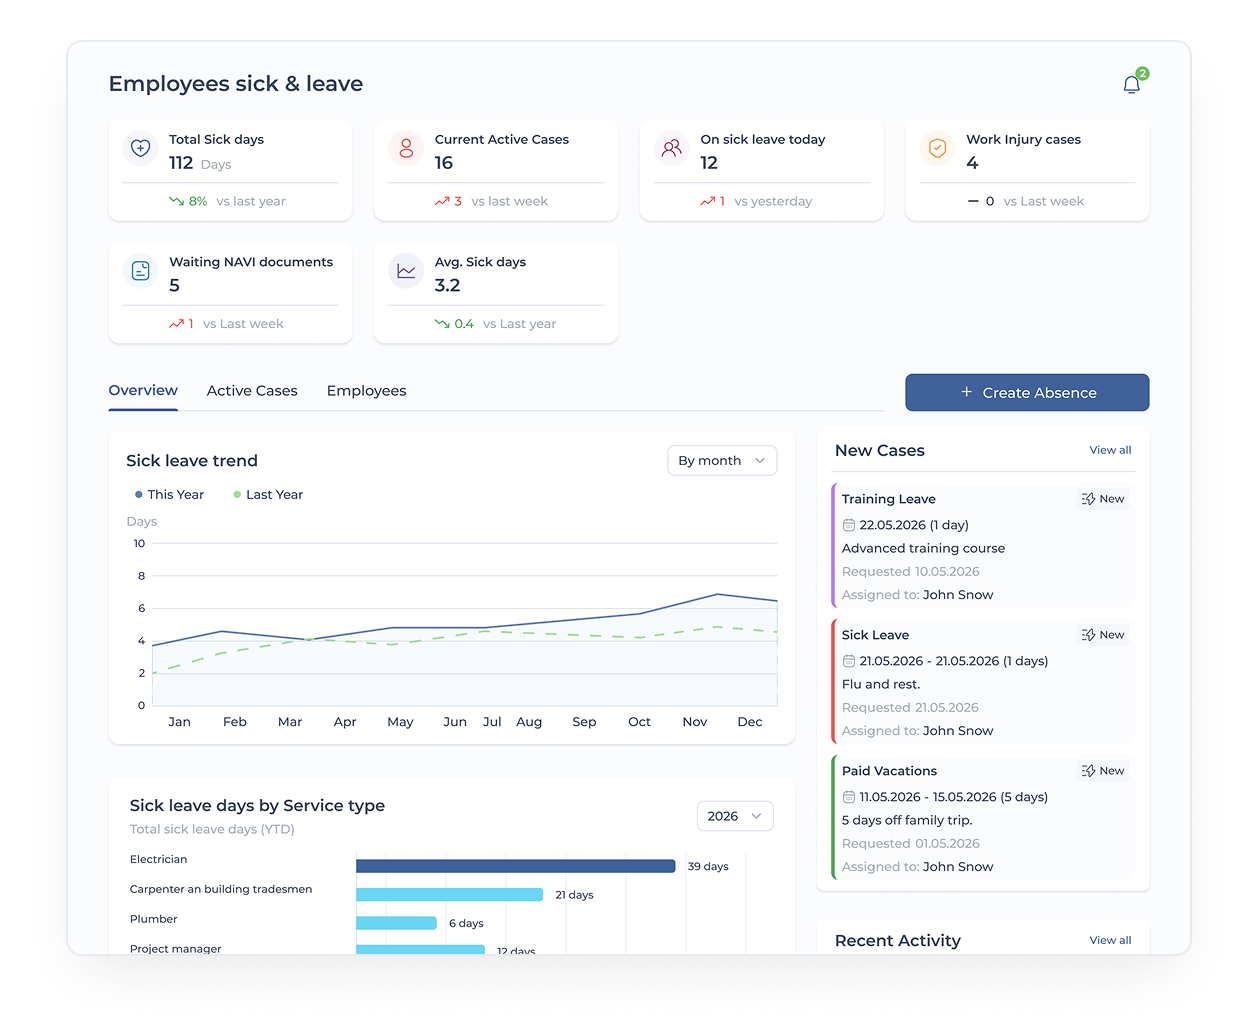Viewport: 1256px width, 1028px height.
Task: Click Carpenter an building tradesmen label
Action: [x=221, y=890]
